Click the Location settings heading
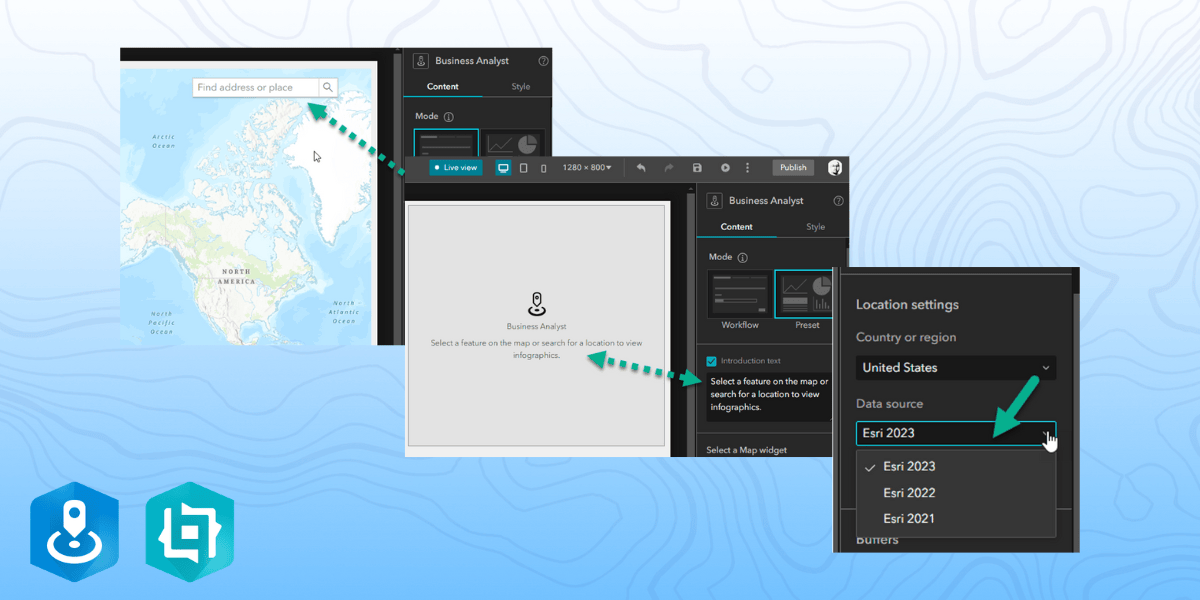 pos(907,305)
